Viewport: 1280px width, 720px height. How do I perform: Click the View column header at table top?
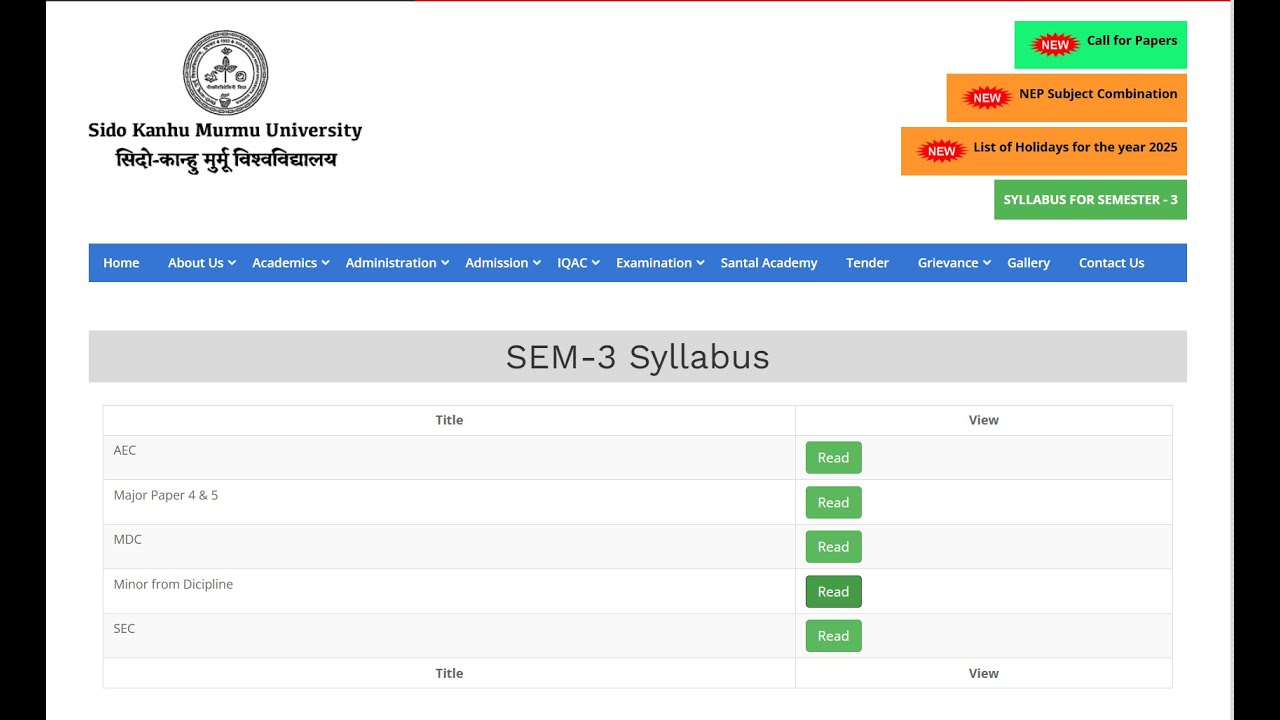984,420
